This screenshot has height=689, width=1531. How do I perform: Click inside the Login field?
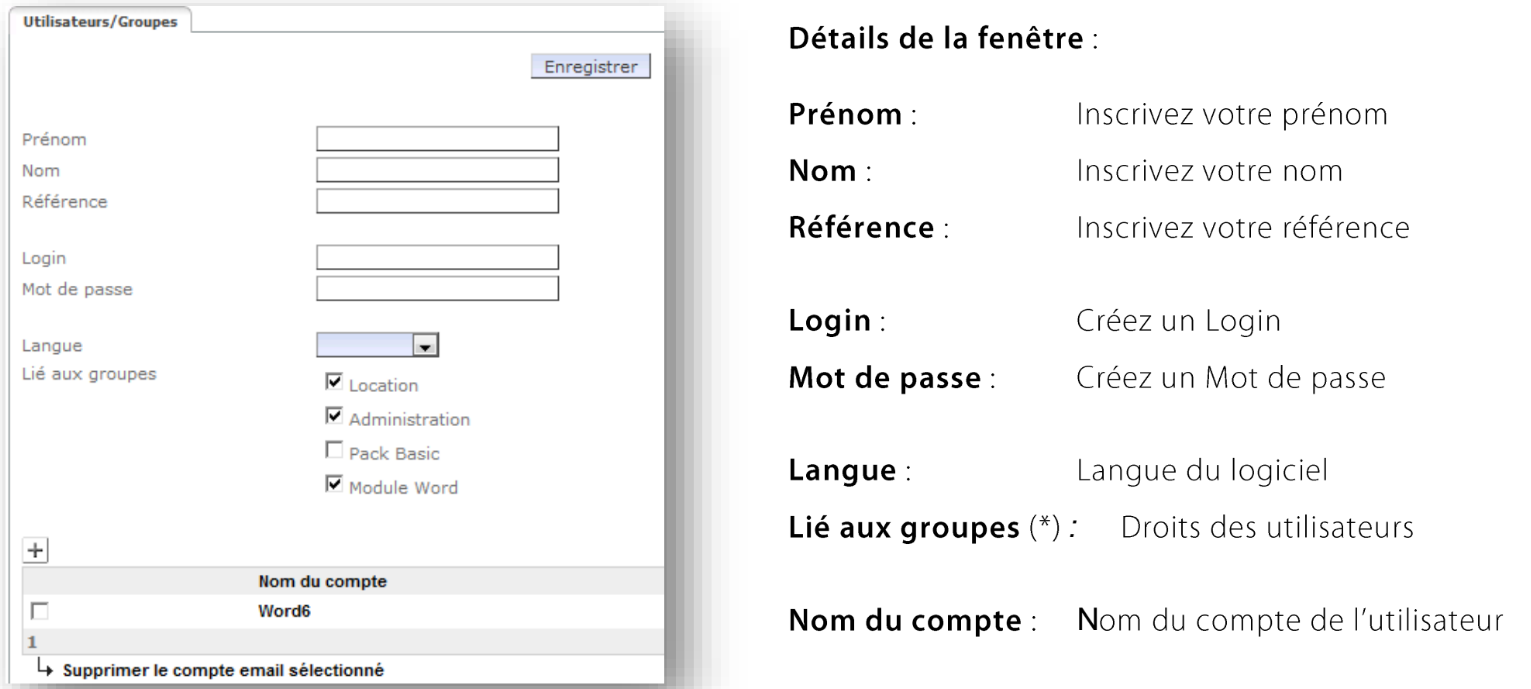tap(437, 257)
